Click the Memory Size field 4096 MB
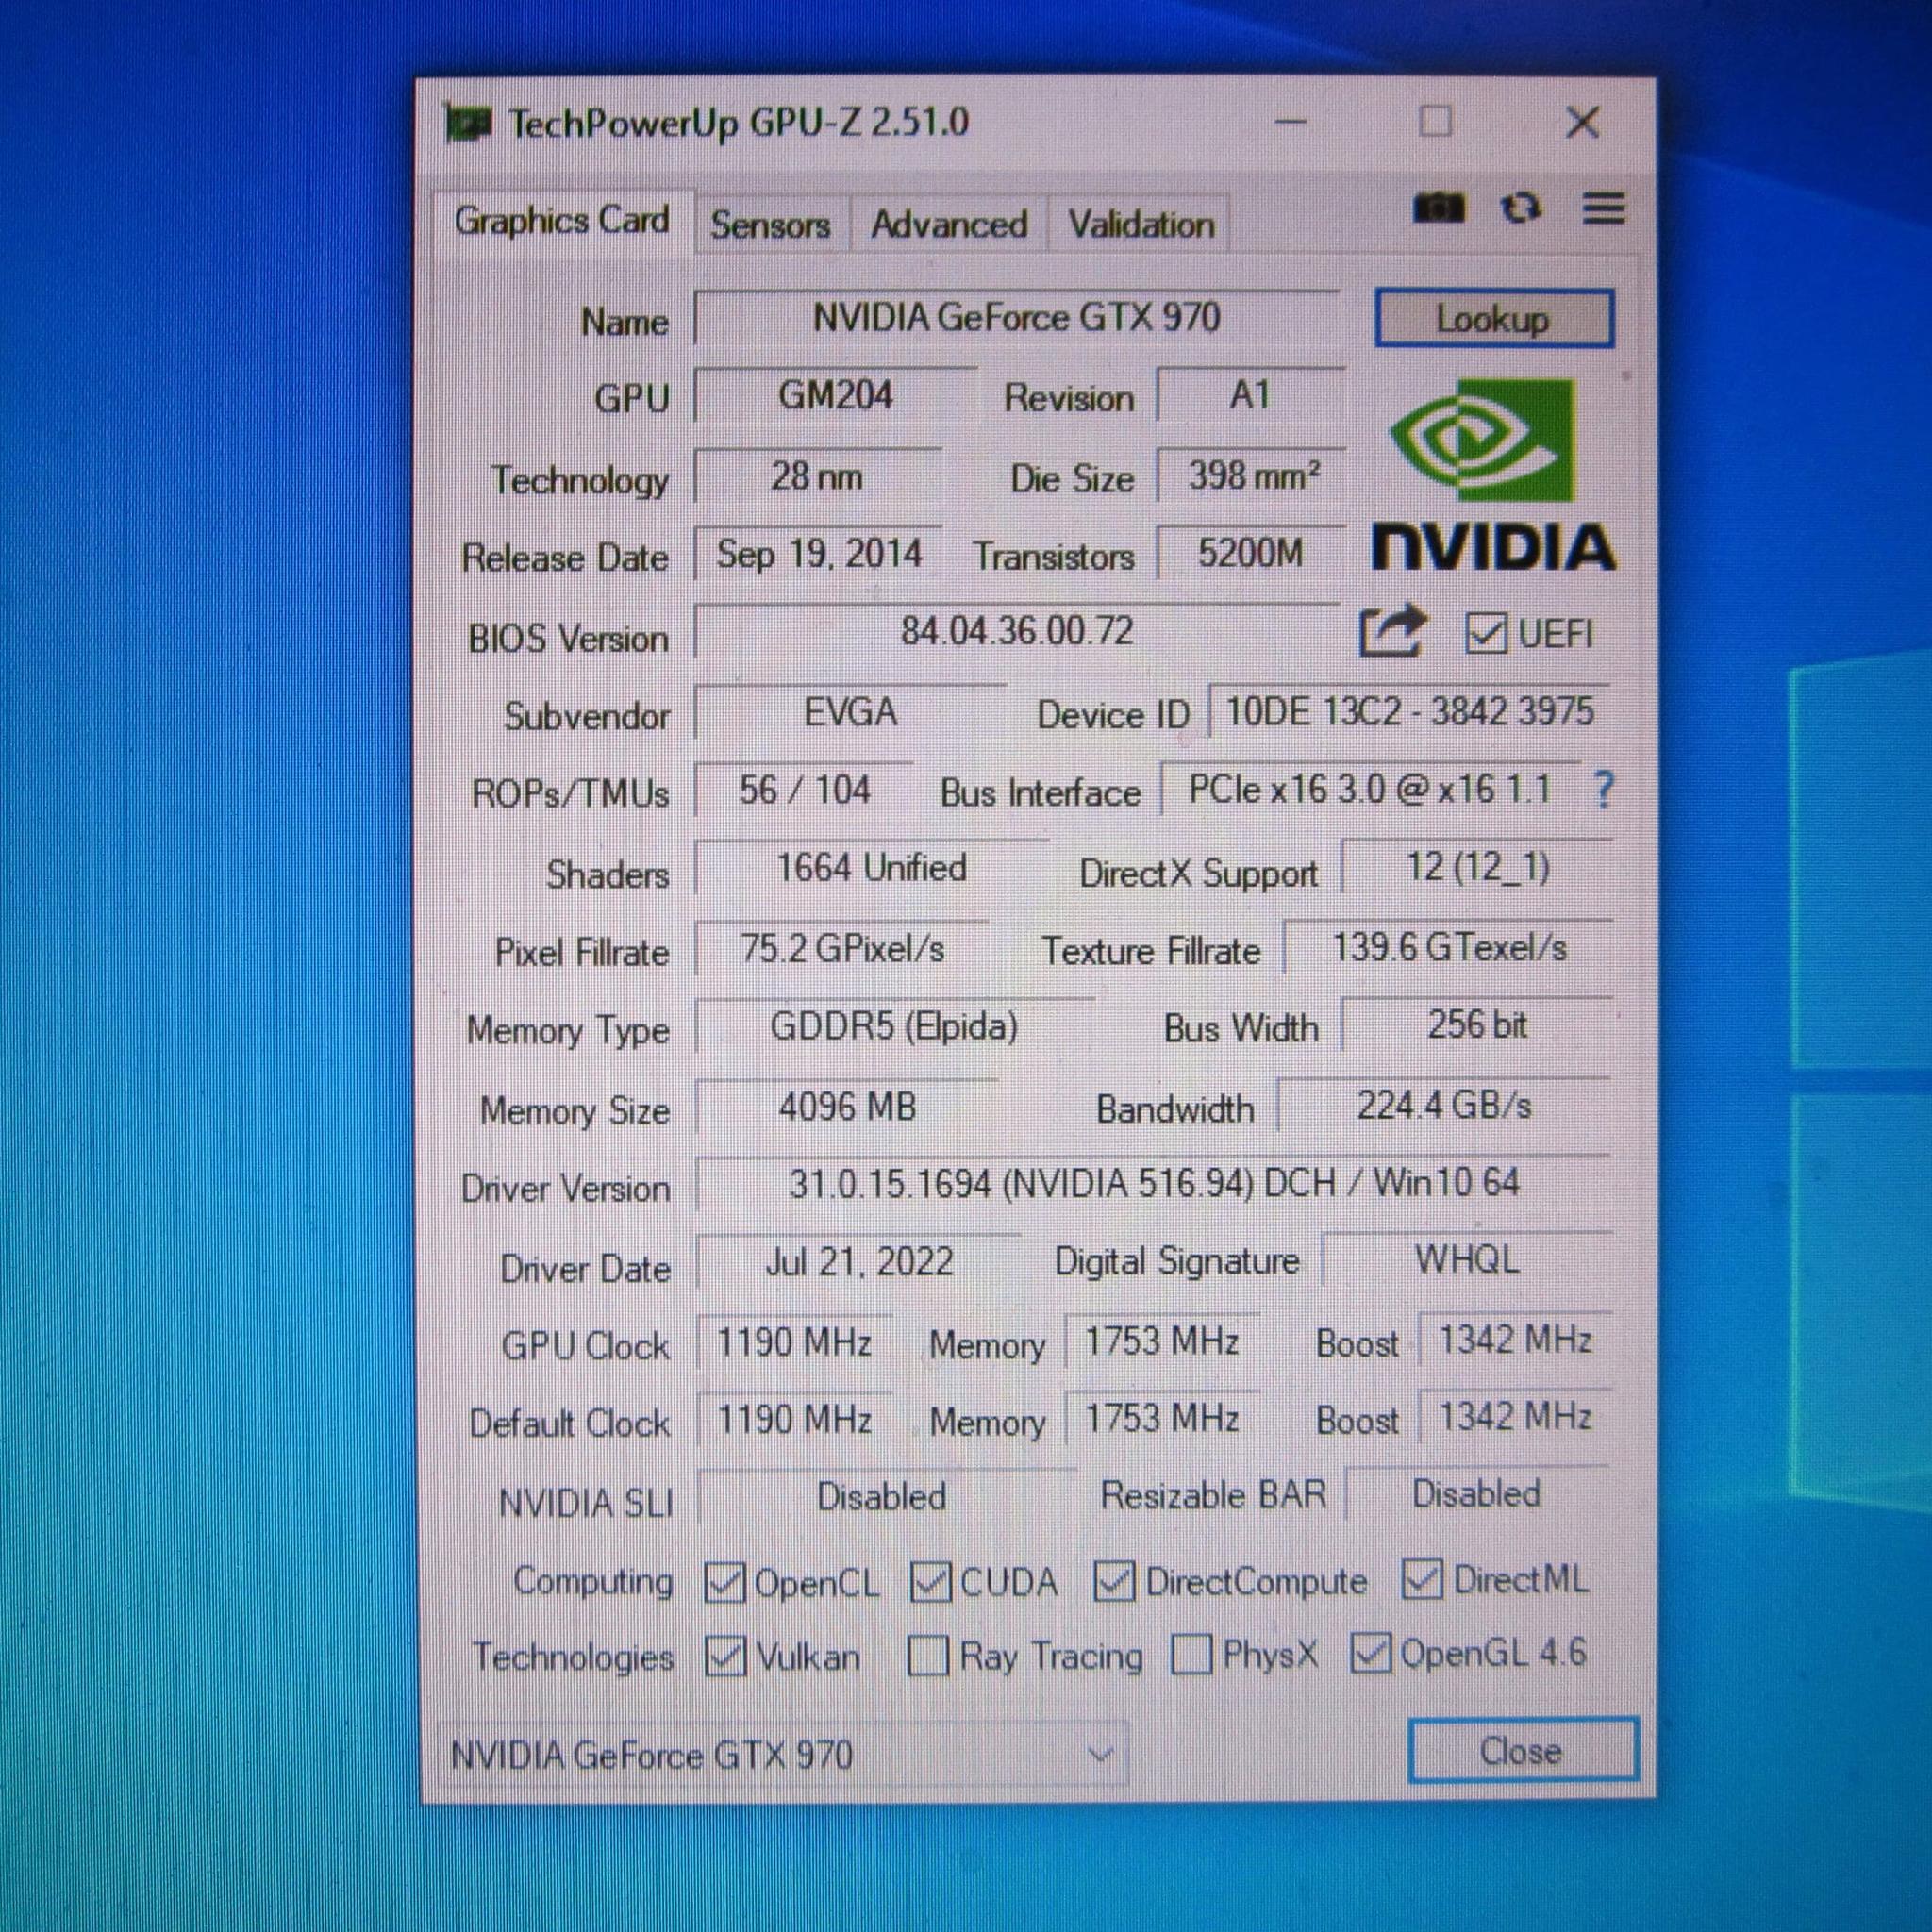The height and width of the screenshot is (1932, 1932). point(847,1107)
